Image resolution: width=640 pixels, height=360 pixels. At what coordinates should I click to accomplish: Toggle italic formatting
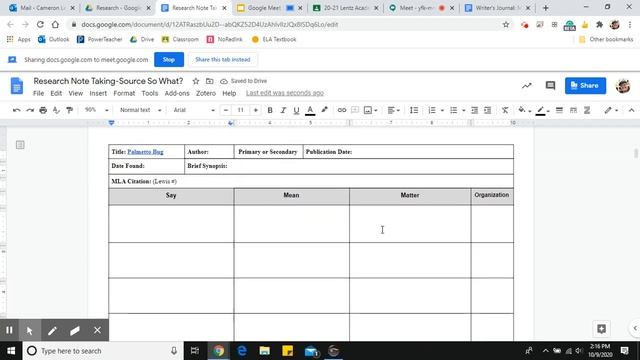[283, 110]
